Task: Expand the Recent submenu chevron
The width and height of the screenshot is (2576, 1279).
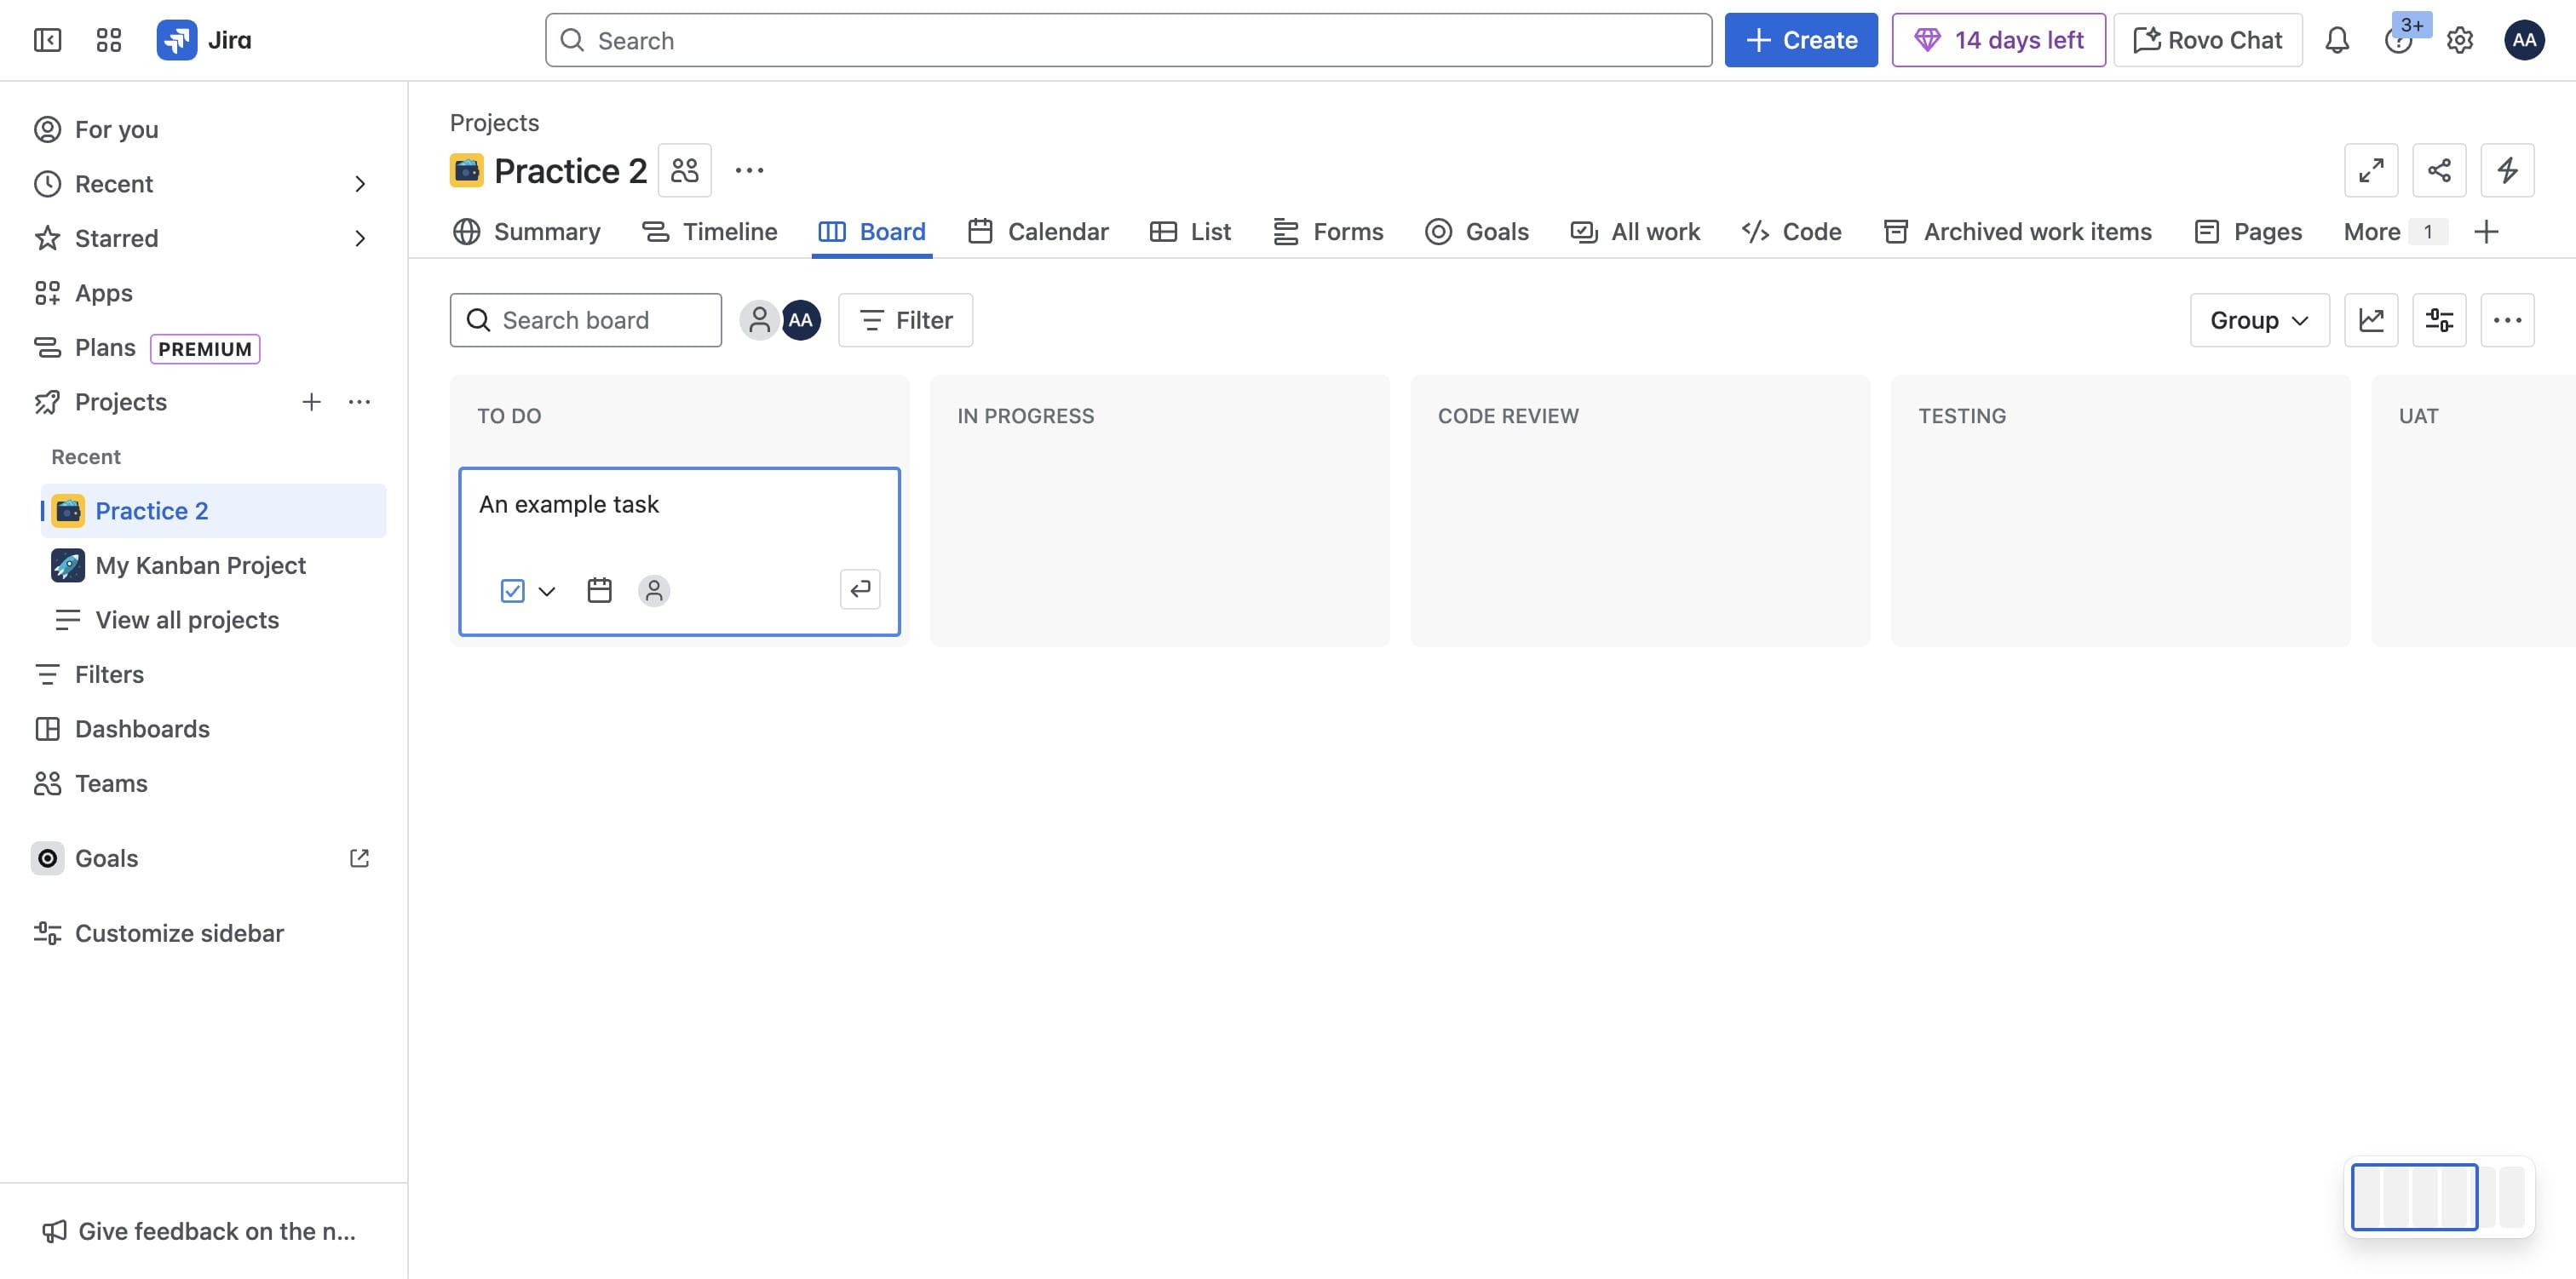Action: tap(360, 184)
